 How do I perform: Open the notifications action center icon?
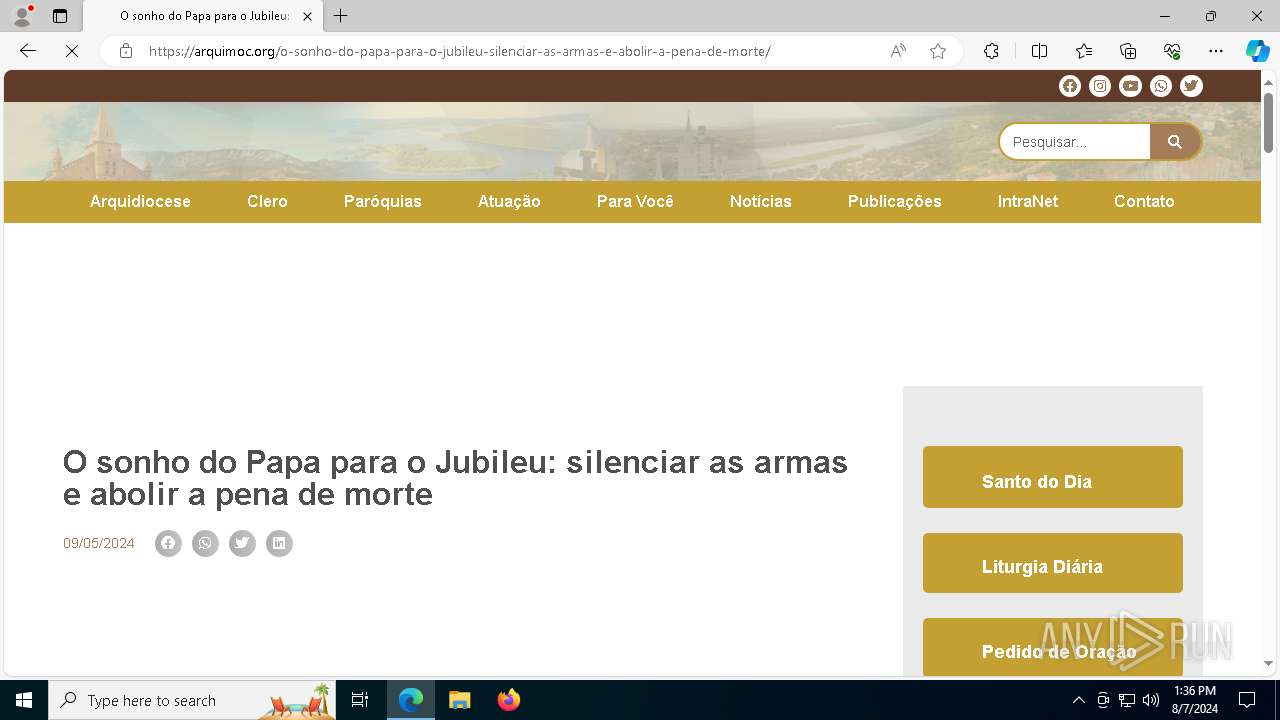pyautogui.click(x=1247, y=700)
